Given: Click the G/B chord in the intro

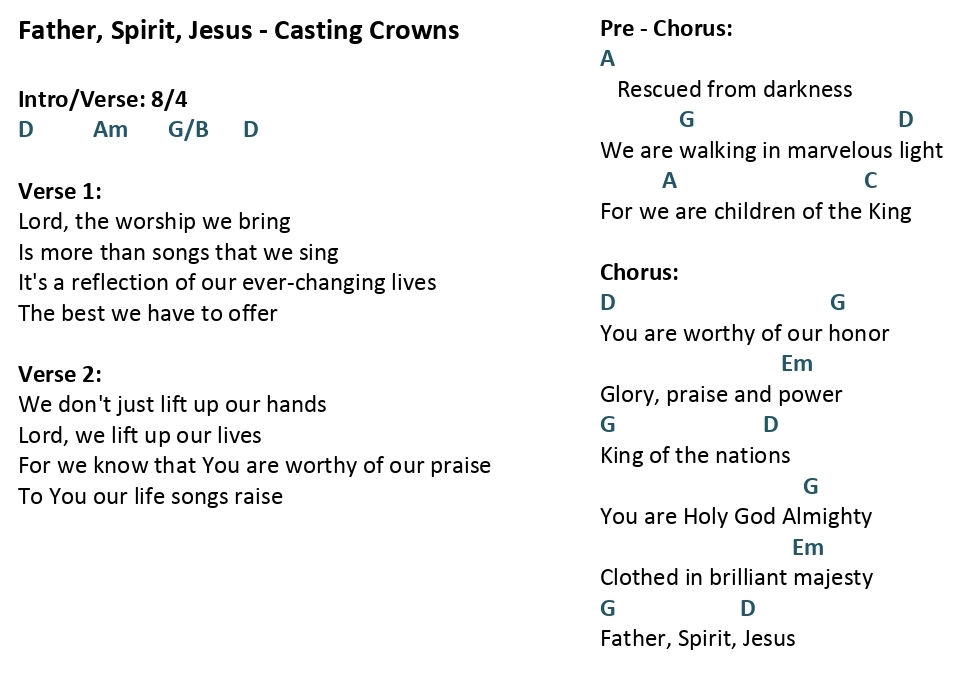Looking at the screenshot, I should pyautogui.click(x=188, y=130).
